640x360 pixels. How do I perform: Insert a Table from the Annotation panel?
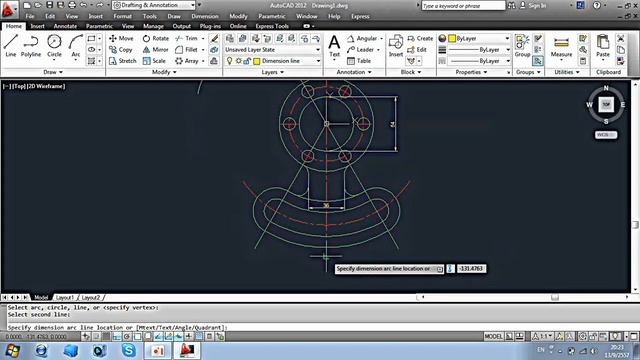[x=359, y=61]
